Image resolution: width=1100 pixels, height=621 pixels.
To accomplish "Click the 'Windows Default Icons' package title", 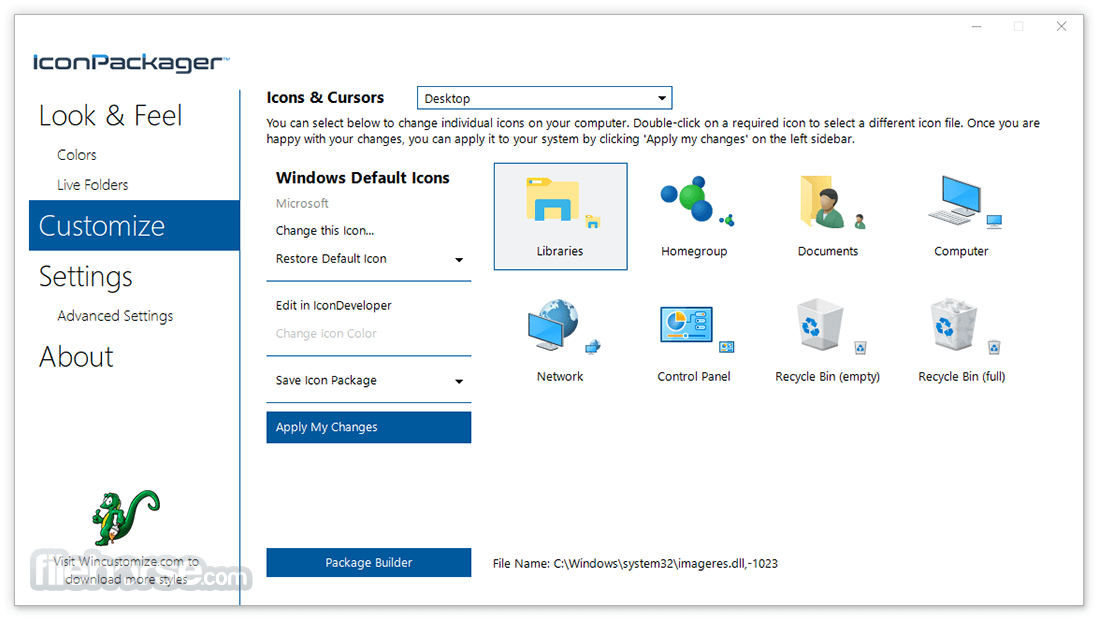I will pyautogui.click(x=363, y=178).
